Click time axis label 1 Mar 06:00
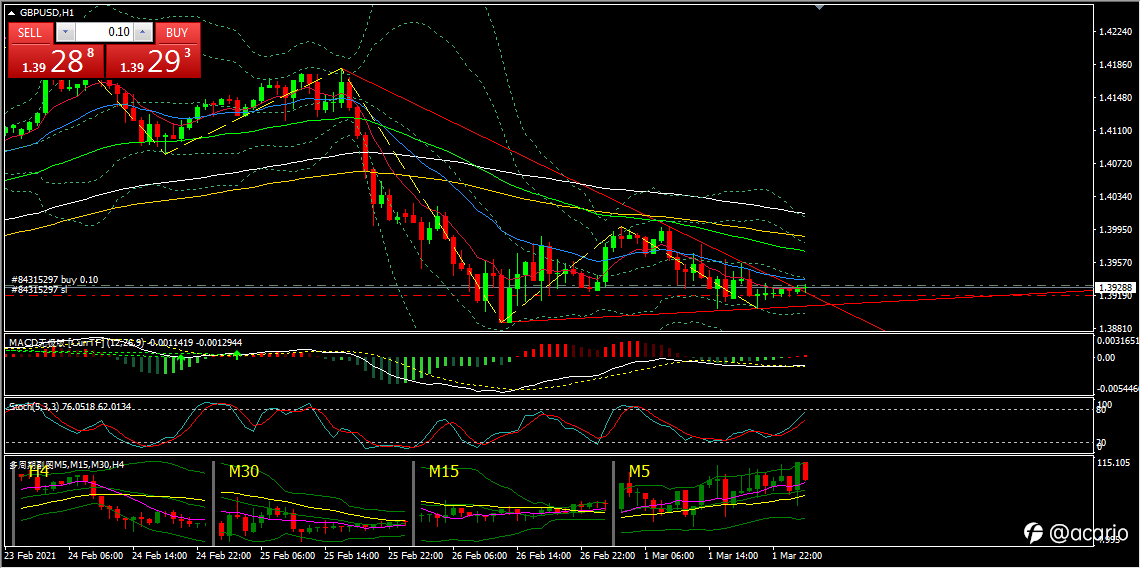This screenshot has height=569, width=1141. pyautogui.click(x=669, y=555)
